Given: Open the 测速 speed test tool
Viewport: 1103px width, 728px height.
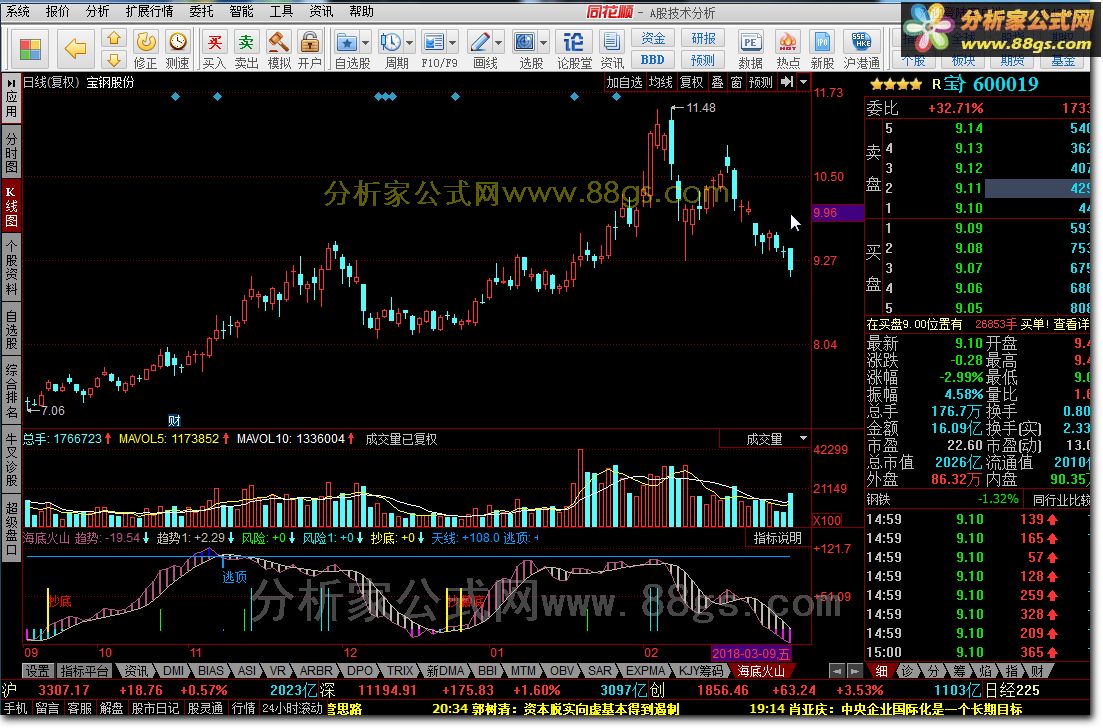Looking at the screenshot, I should pos(177,49).
